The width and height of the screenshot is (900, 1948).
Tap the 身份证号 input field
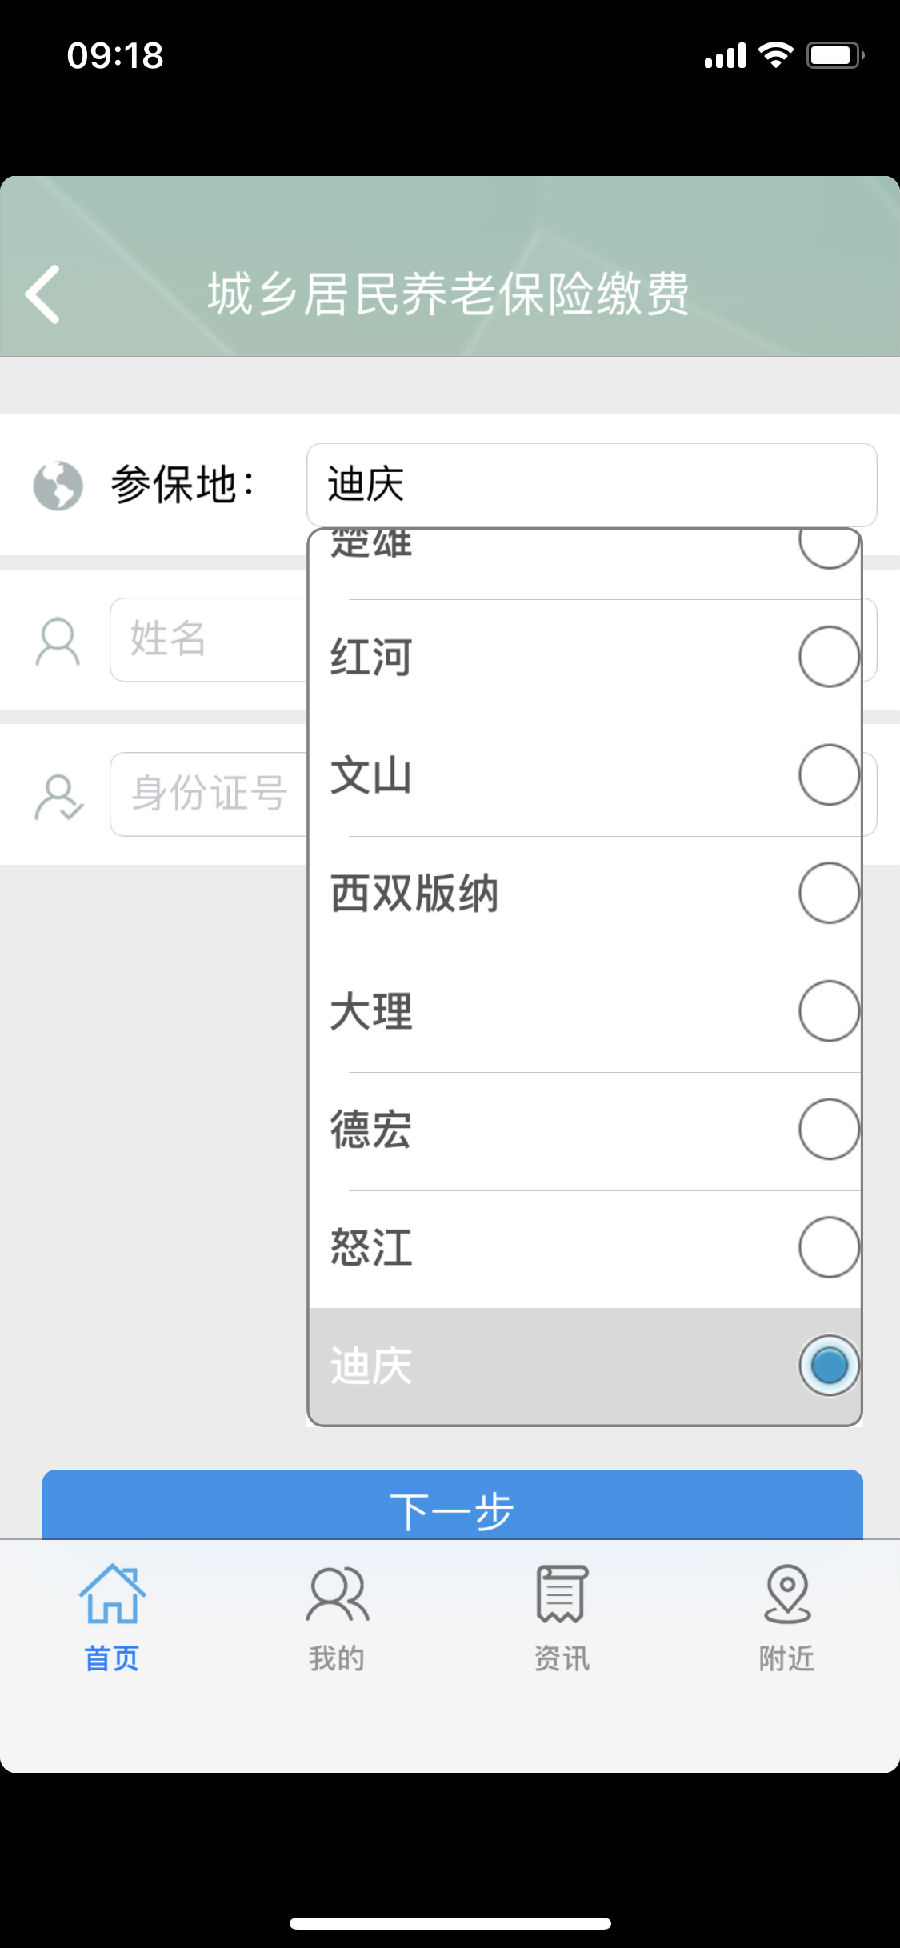(207, 794)
